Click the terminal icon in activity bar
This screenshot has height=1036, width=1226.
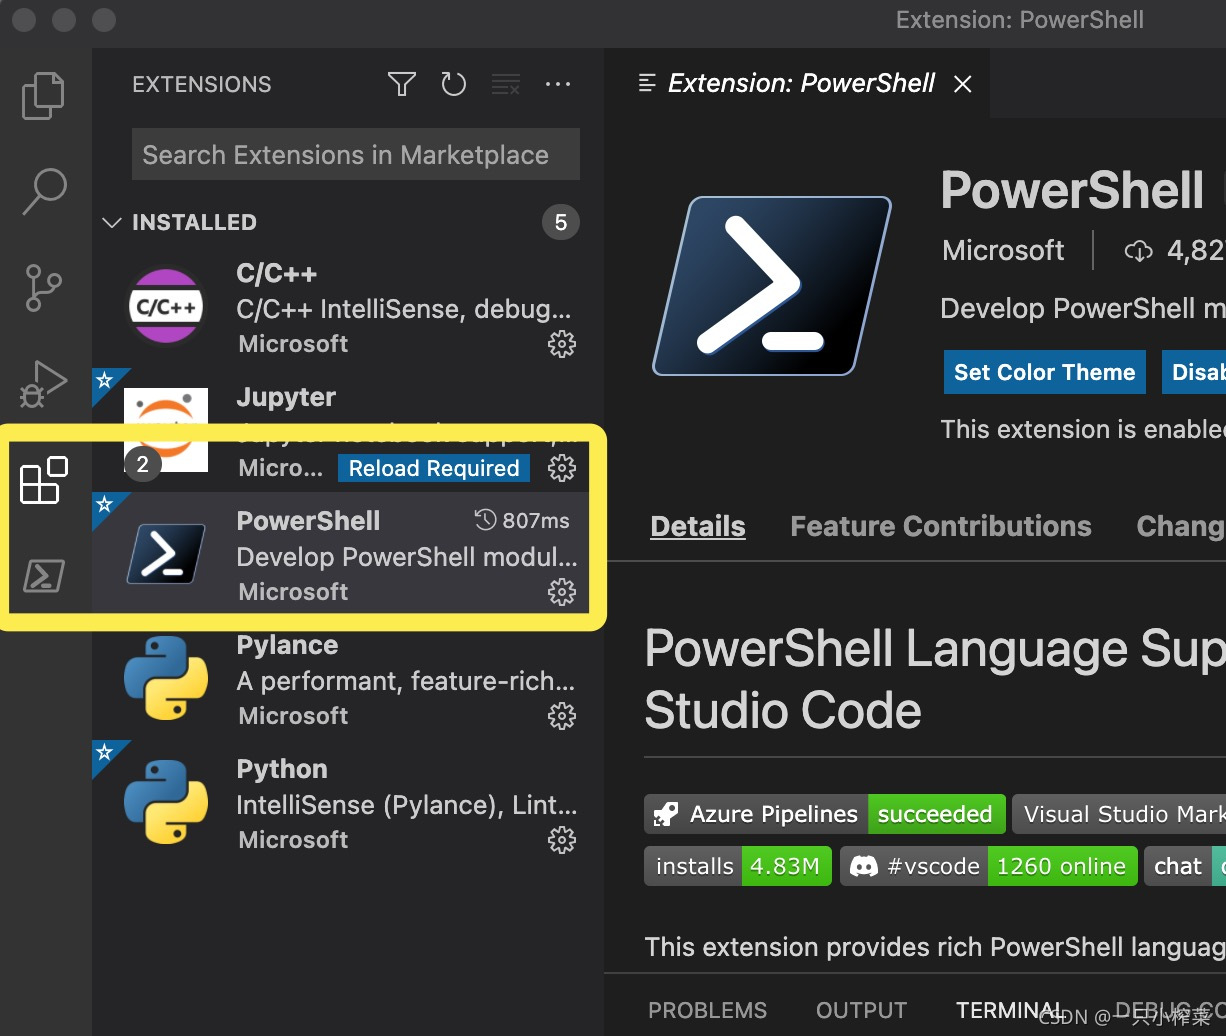point(42,576)
